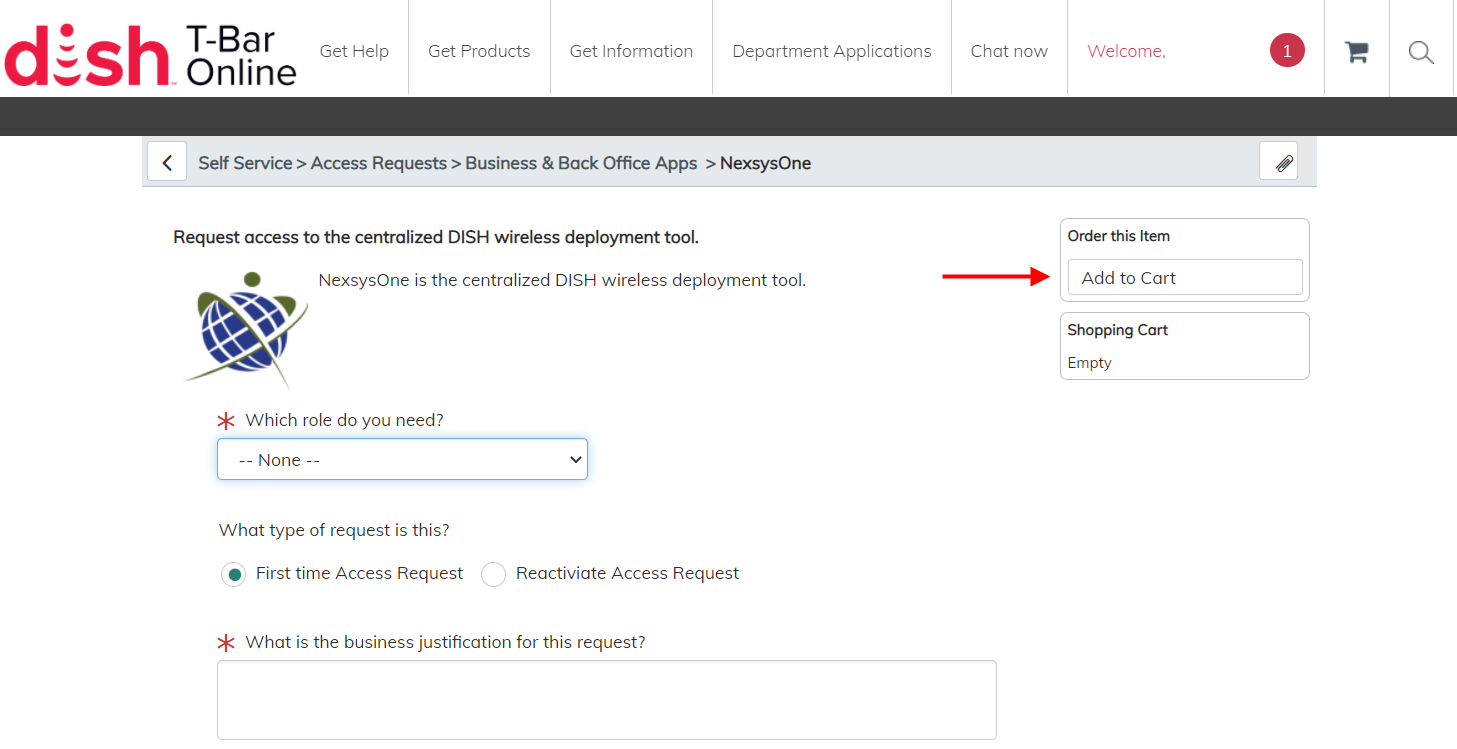1457x749 pixels.
Task: Open the Get Products menu
Action: pos(479,51)
